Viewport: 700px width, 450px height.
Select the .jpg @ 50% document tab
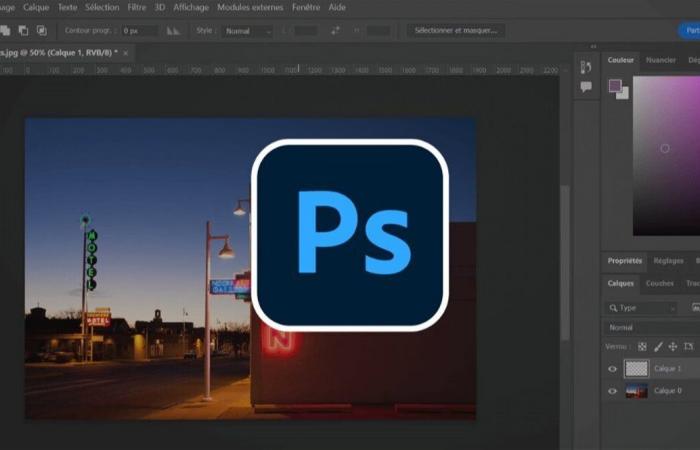click(x=58, y=53)
